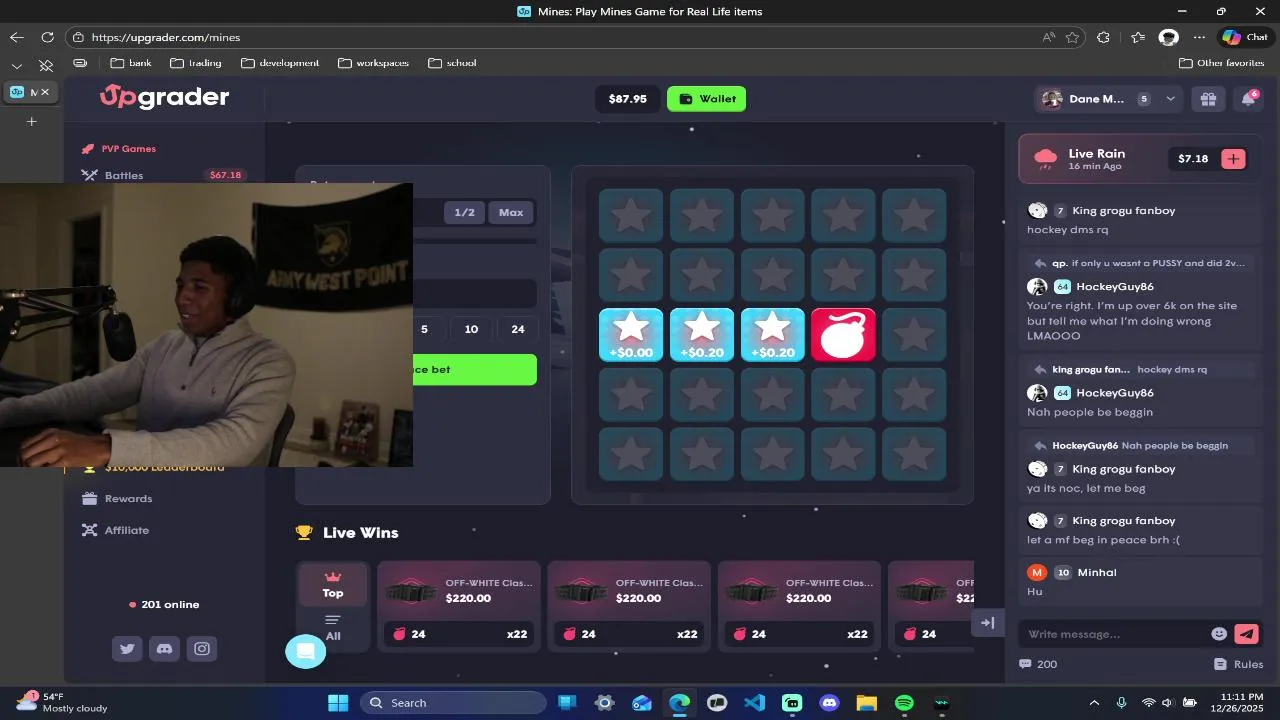
Task: Open notifications bell with badge
Action: [1248, 99]
